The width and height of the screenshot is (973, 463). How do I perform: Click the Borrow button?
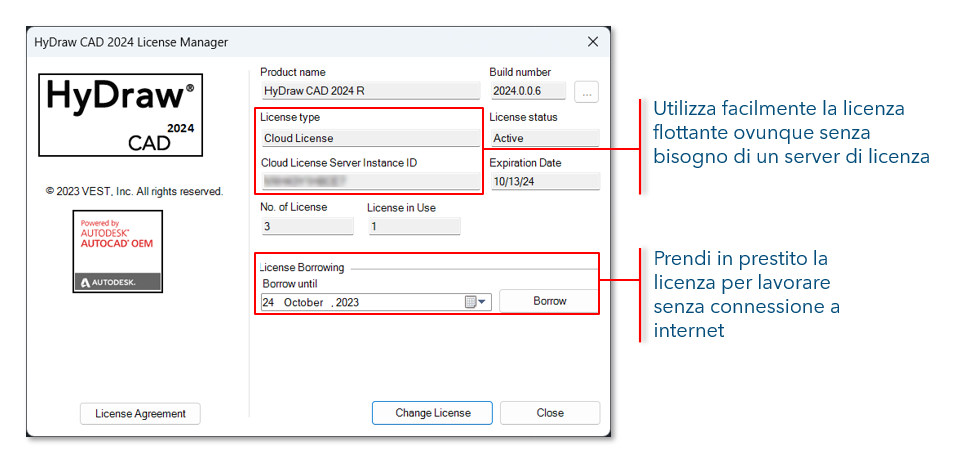pos(549,301)
